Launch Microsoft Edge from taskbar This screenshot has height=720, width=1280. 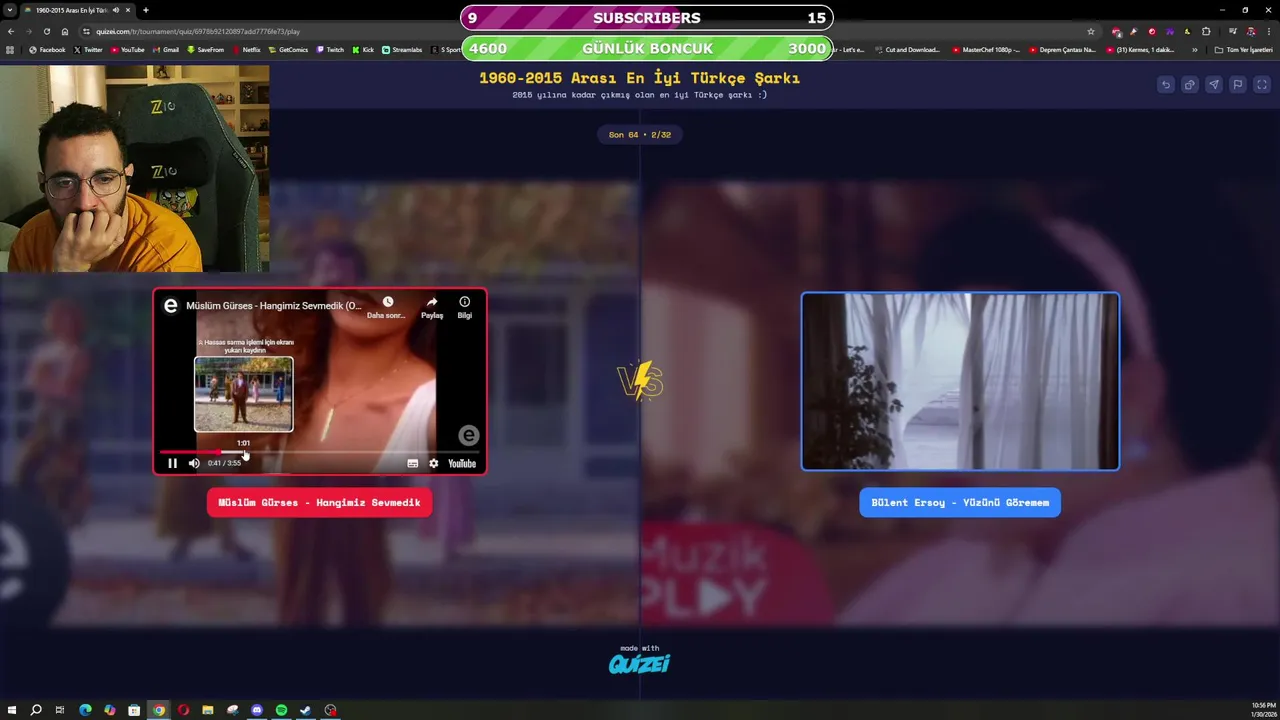pos(85,710)
